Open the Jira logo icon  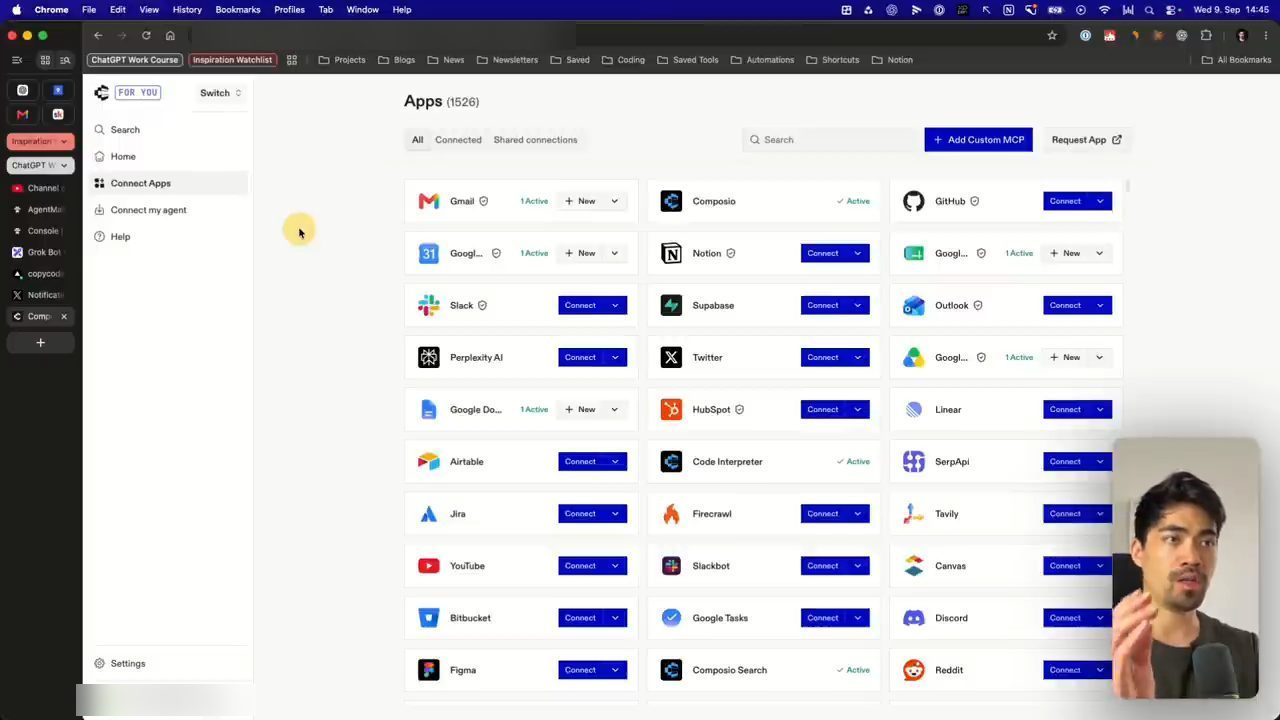429,514
